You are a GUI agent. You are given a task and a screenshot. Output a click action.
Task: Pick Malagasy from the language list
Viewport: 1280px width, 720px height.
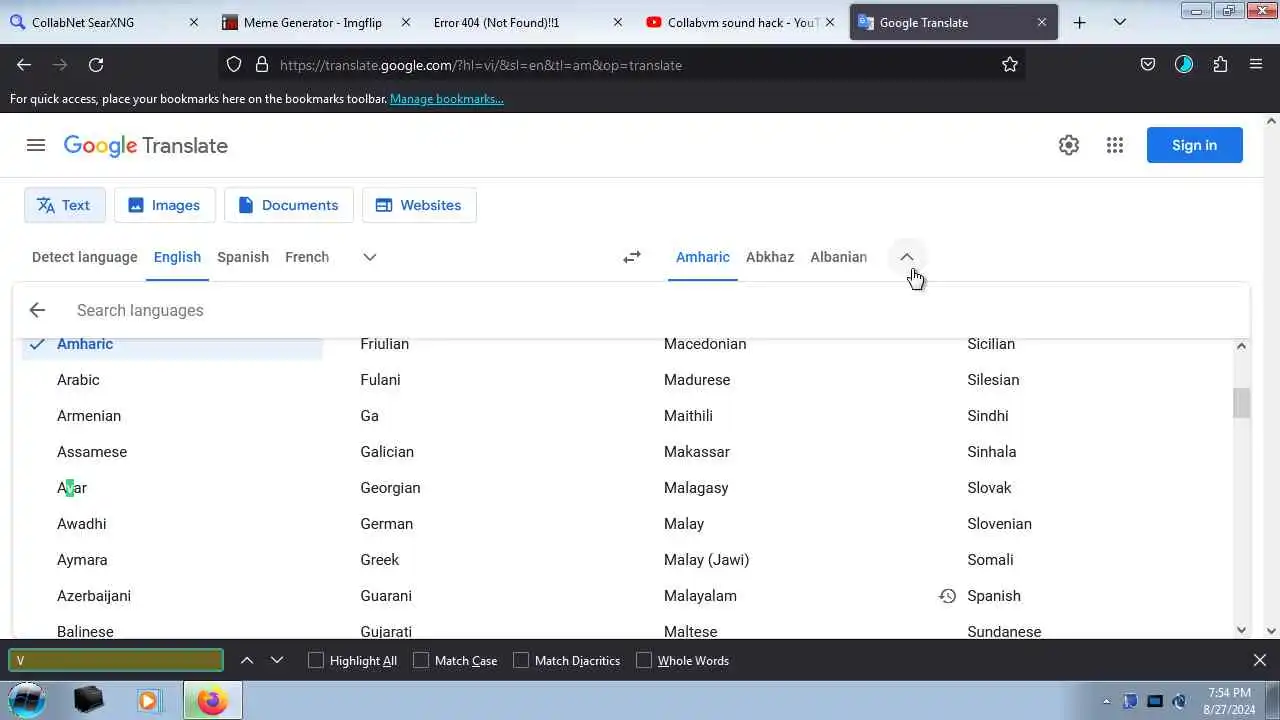pos(696,488)
